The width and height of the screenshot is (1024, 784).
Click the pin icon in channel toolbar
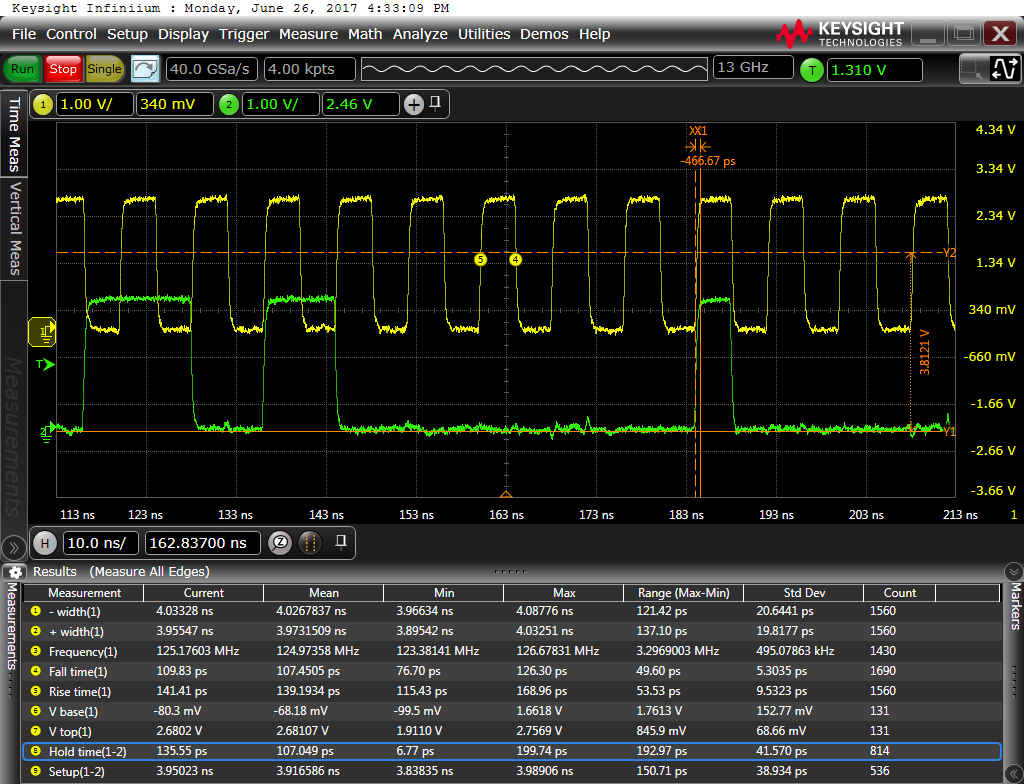435,103
